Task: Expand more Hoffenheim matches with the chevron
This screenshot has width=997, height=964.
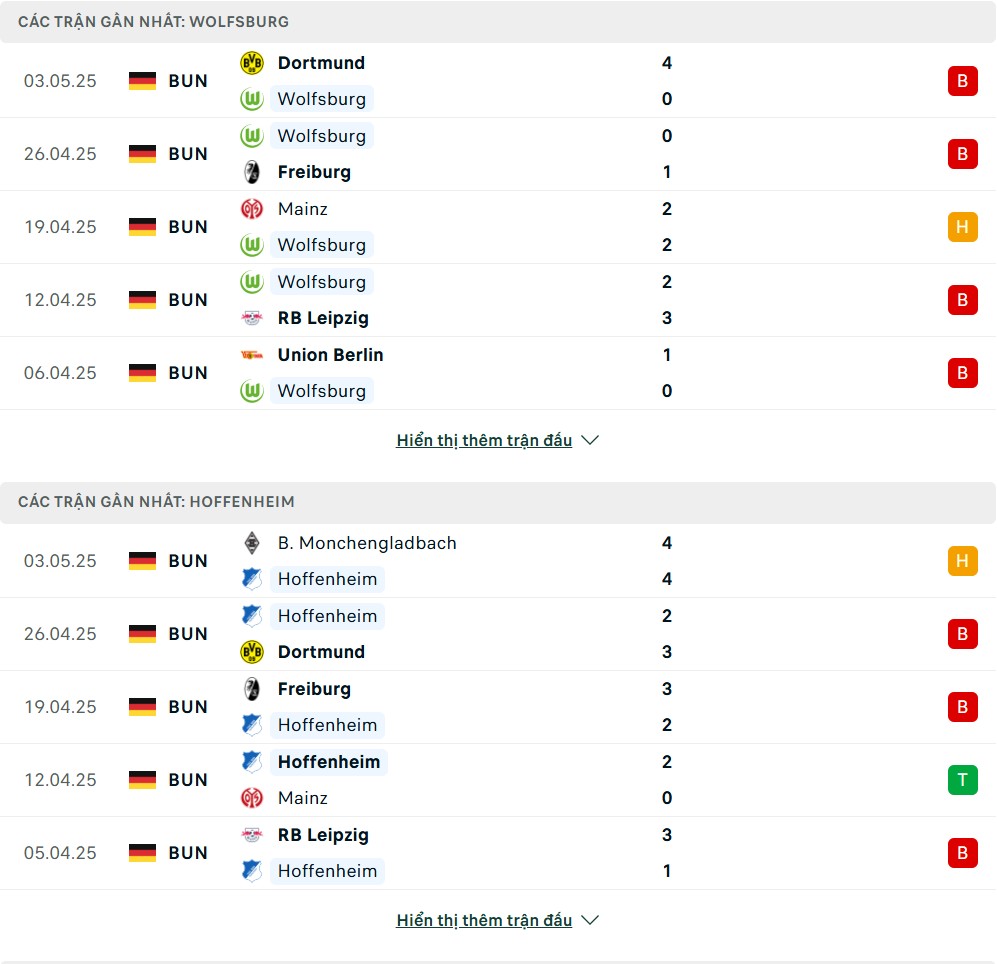Action: pyautogui.click(x=590, y=920)
